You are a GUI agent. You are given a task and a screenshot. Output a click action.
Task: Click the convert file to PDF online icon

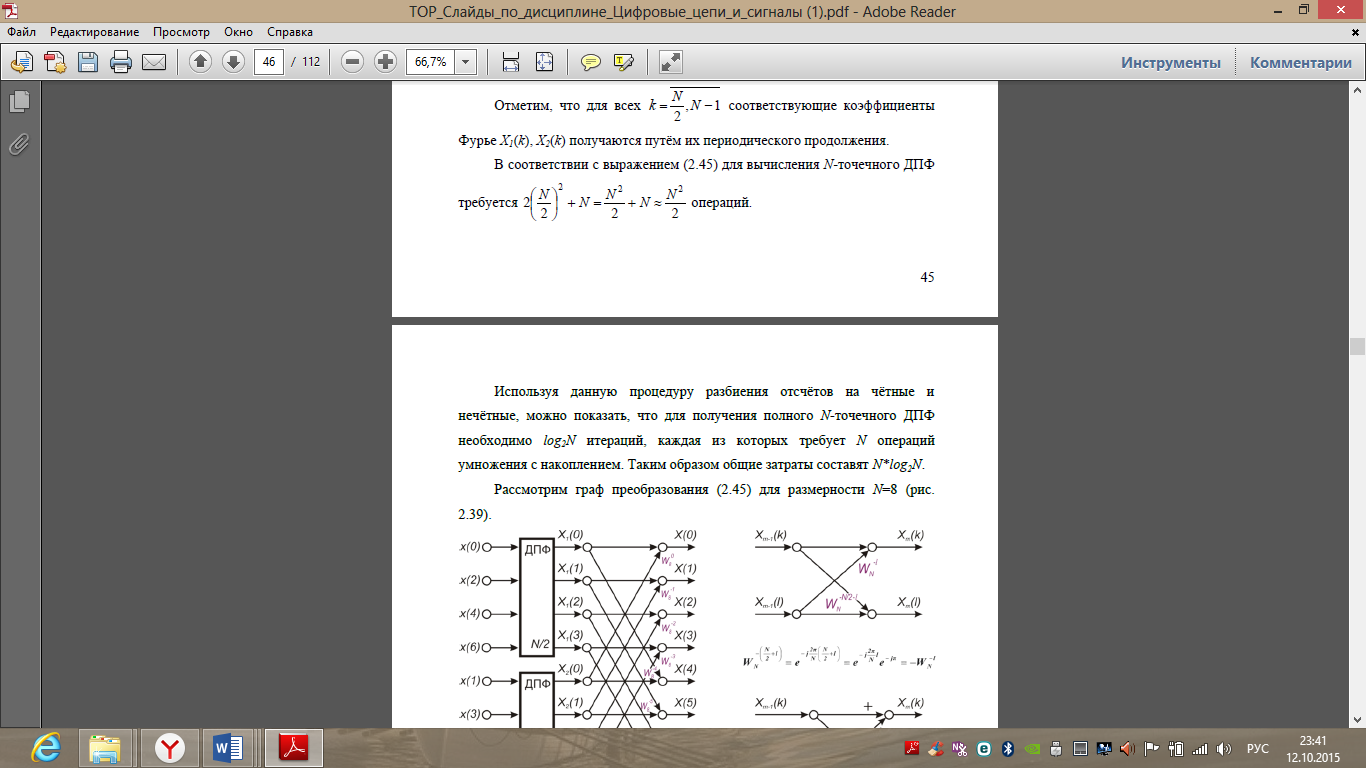coord(20,62)
